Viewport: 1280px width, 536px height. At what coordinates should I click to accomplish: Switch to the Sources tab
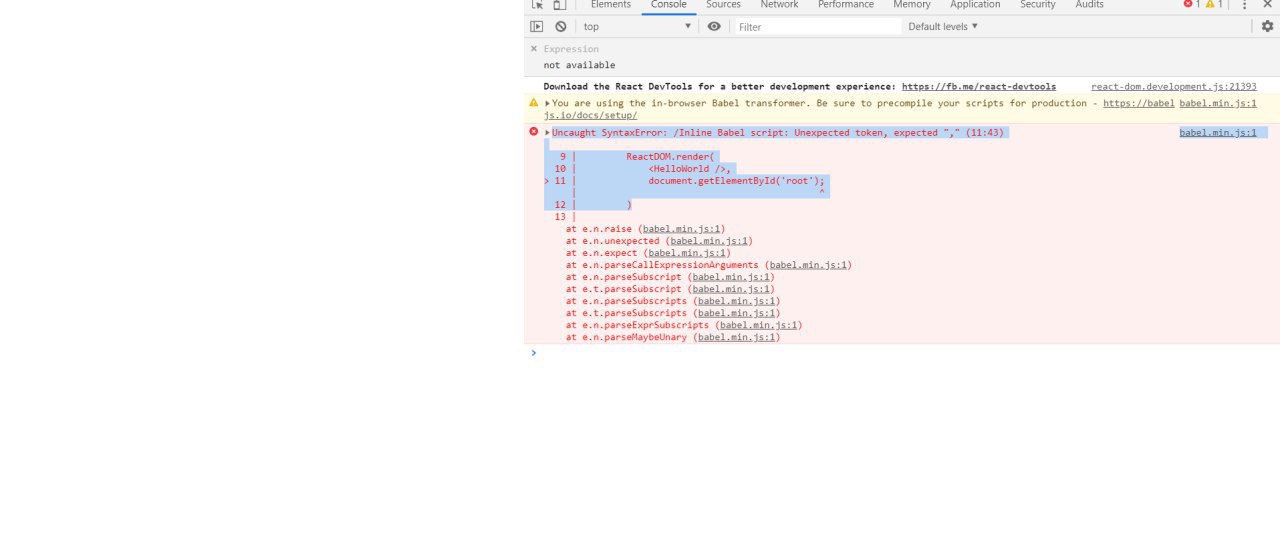724,5
